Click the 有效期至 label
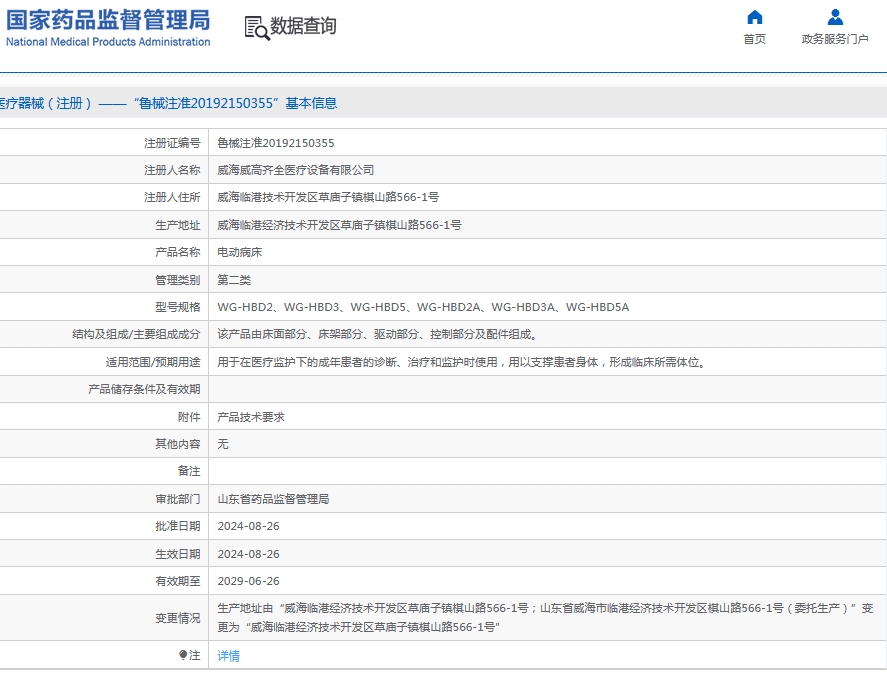The image size is (887, 675). 178,581
